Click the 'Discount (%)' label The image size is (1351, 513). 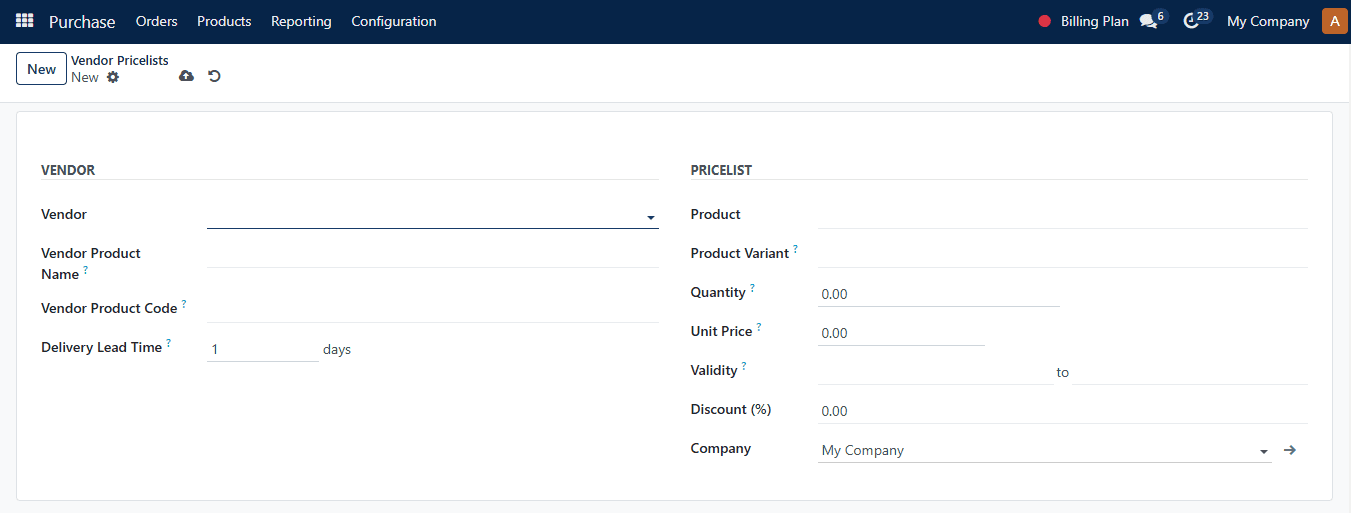click(731, 409)
